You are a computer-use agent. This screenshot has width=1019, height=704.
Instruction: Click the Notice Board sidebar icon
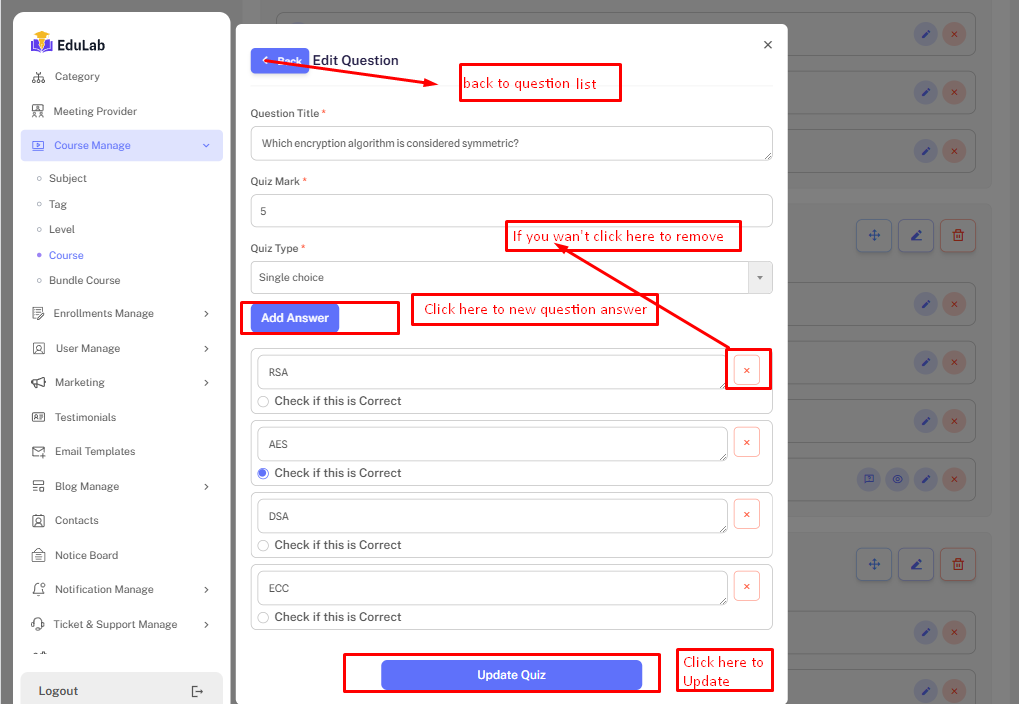pyautogui.click(x=38, y=555)
